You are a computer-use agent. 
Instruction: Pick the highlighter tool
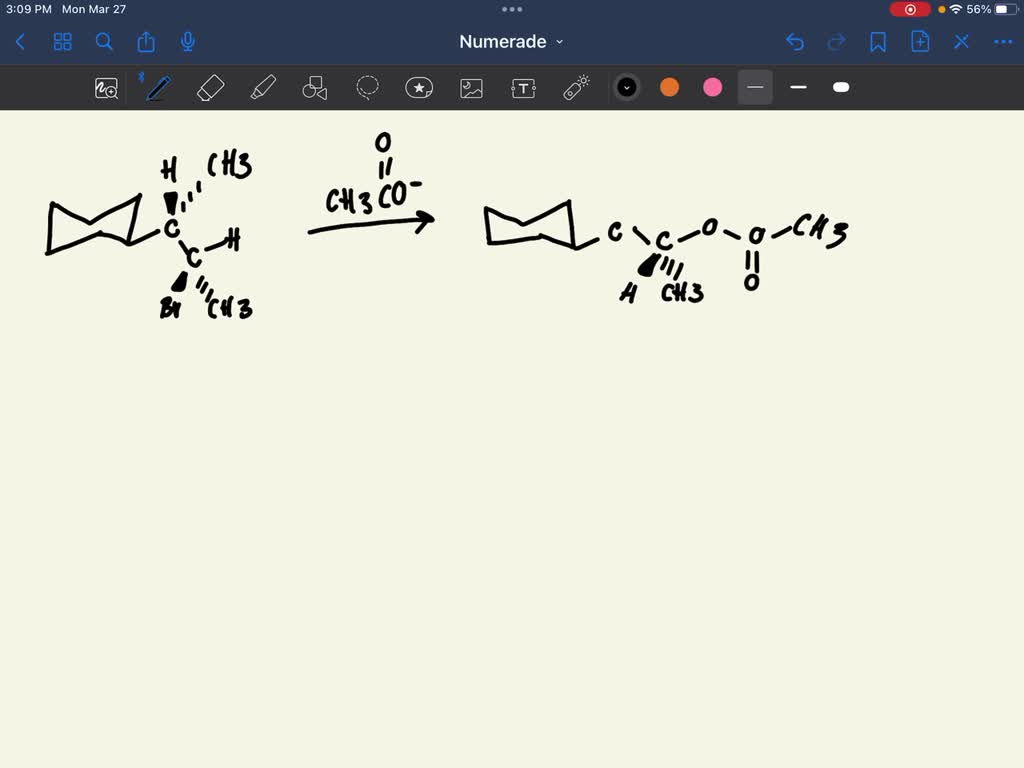point(263,87)
